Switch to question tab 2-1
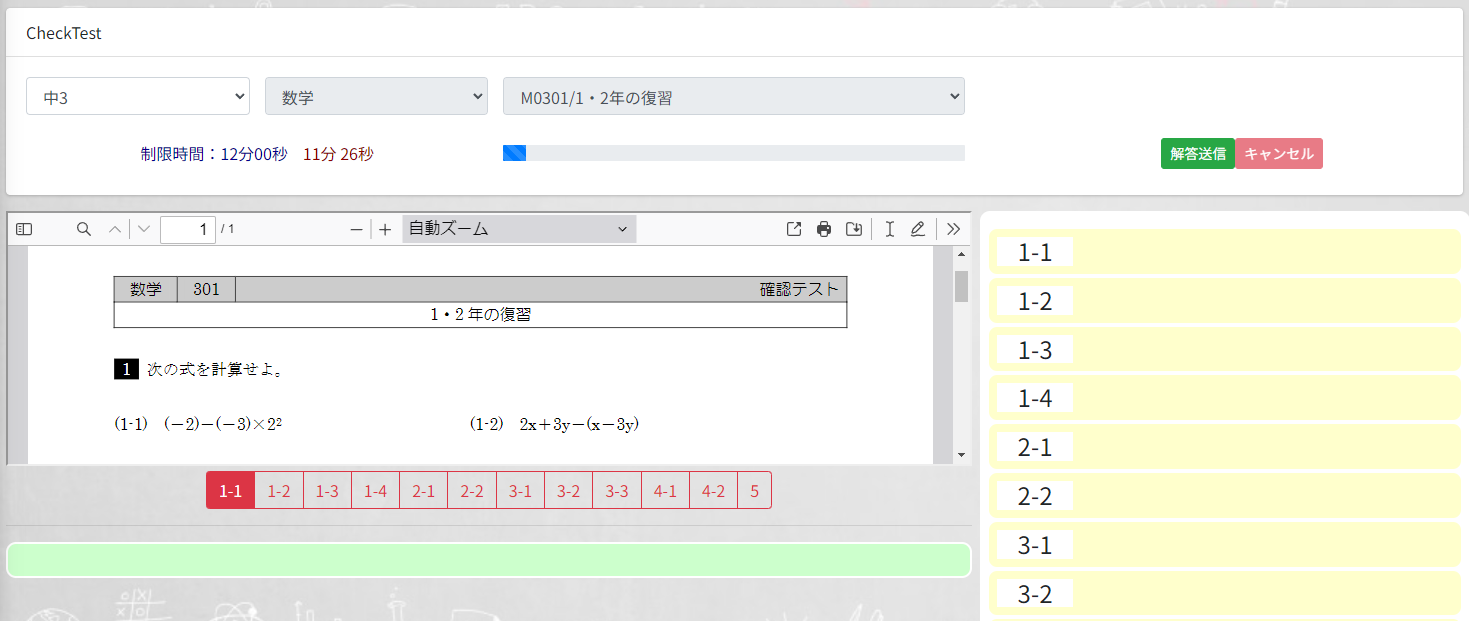 point(422,490)
